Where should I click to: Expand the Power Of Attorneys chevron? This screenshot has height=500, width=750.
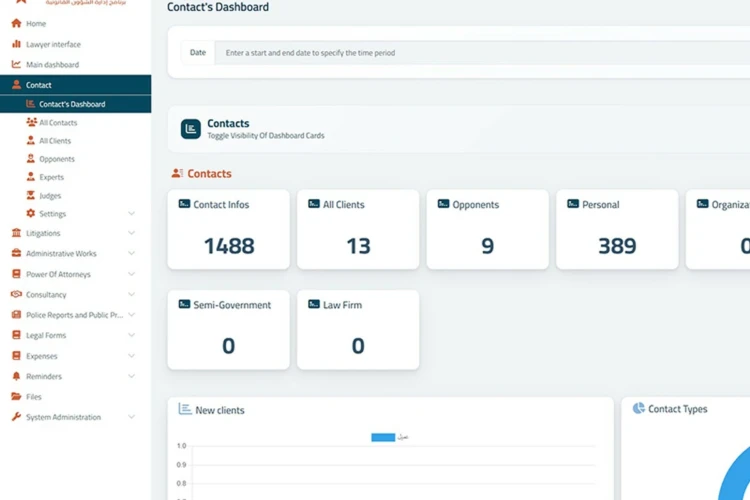131,274
